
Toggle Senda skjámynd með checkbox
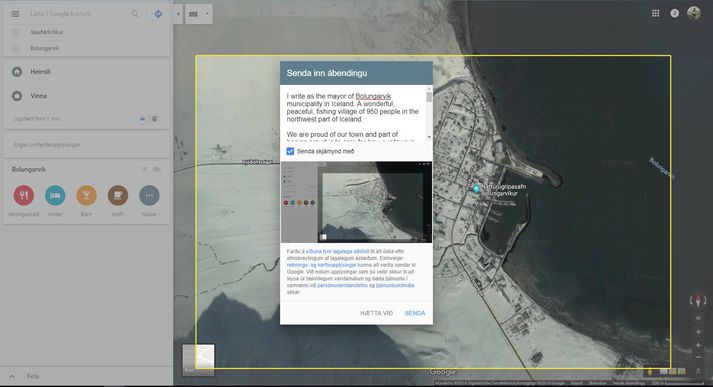point(290,151)
